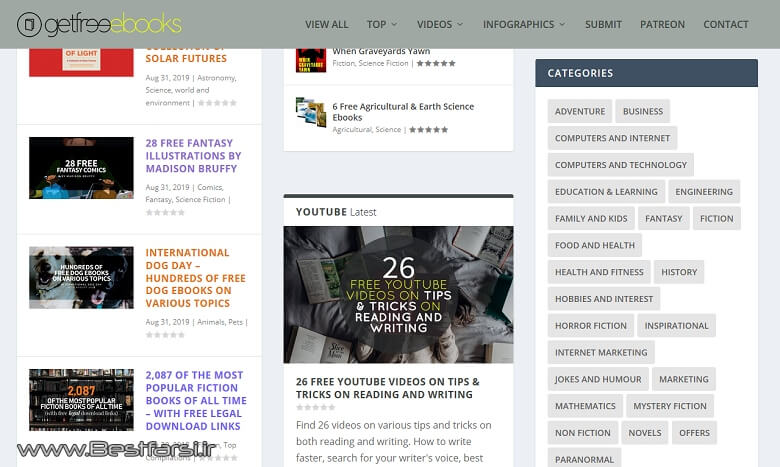Click the Science Fiction tag under When Graveyards Yawn
Image resolution: width=780 pixels, height=467 pixels.
384,63
